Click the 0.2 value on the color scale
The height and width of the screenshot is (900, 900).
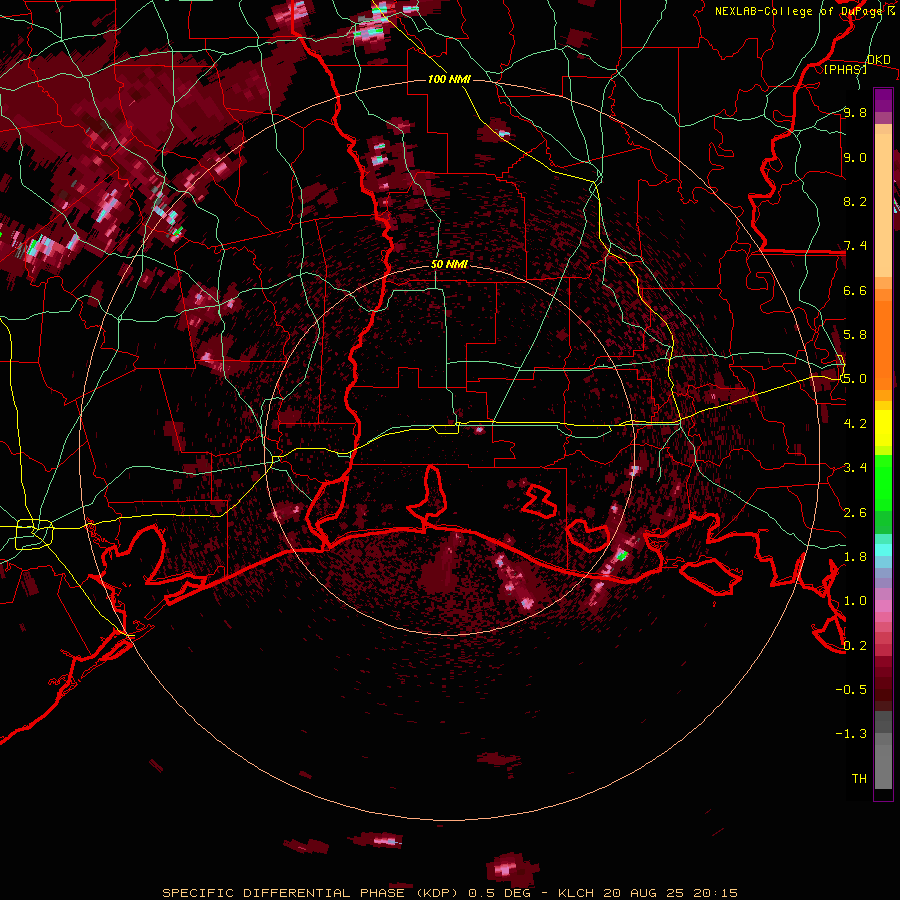pos(855,646)
